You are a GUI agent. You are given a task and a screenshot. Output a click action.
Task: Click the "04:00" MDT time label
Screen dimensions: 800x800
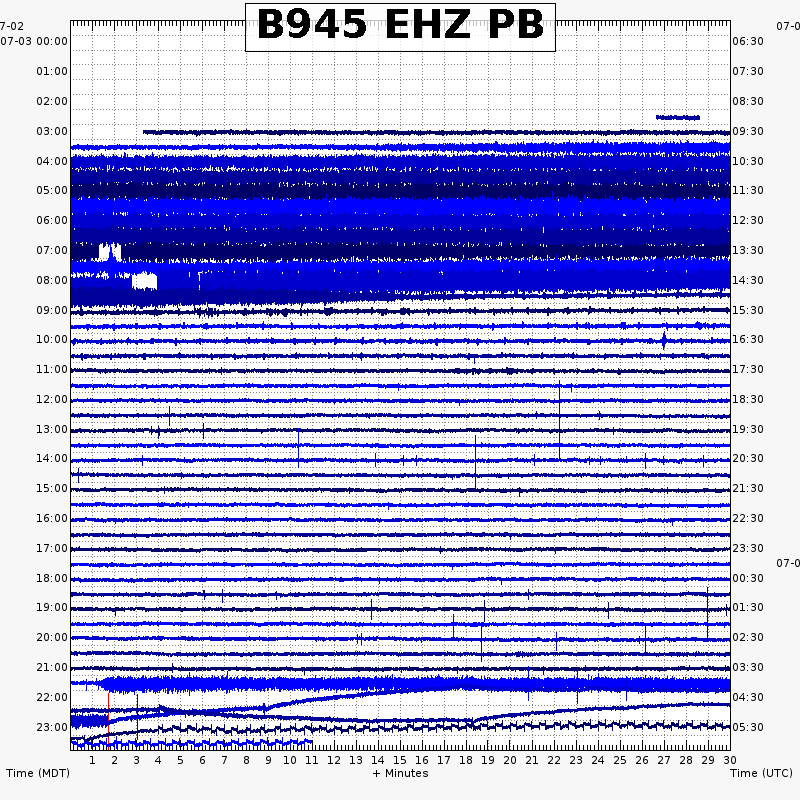click(52, 162)
